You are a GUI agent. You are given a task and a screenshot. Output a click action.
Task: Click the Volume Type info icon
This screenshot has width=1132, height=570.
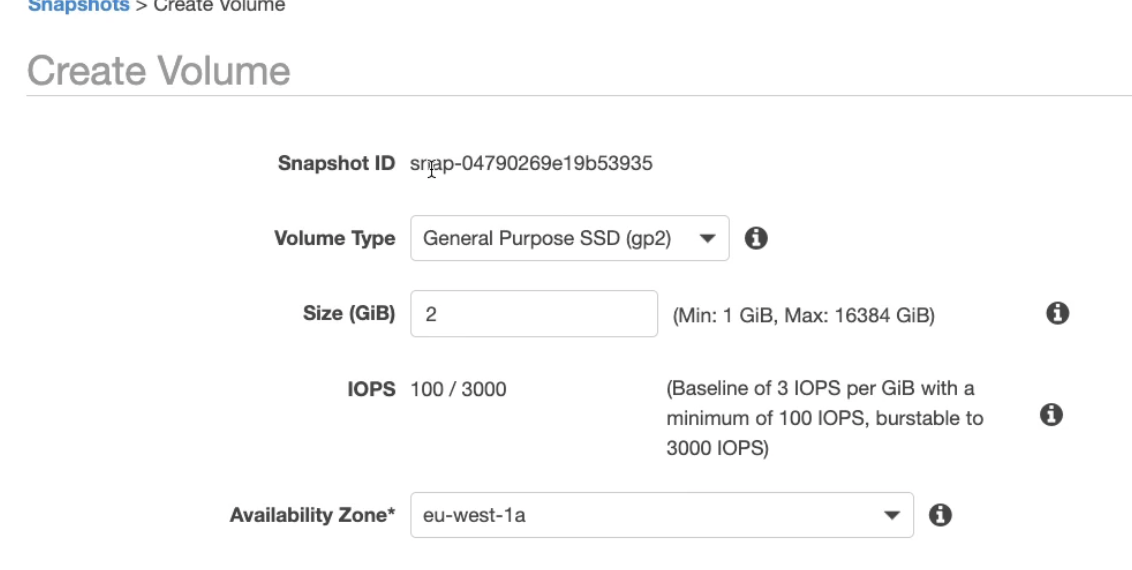(757, 238)
